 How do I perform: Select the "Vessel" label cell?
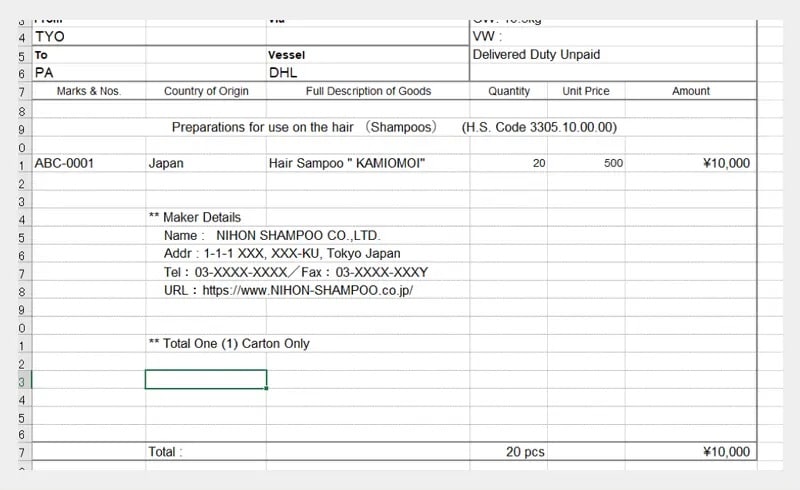[x=286, y=55]
